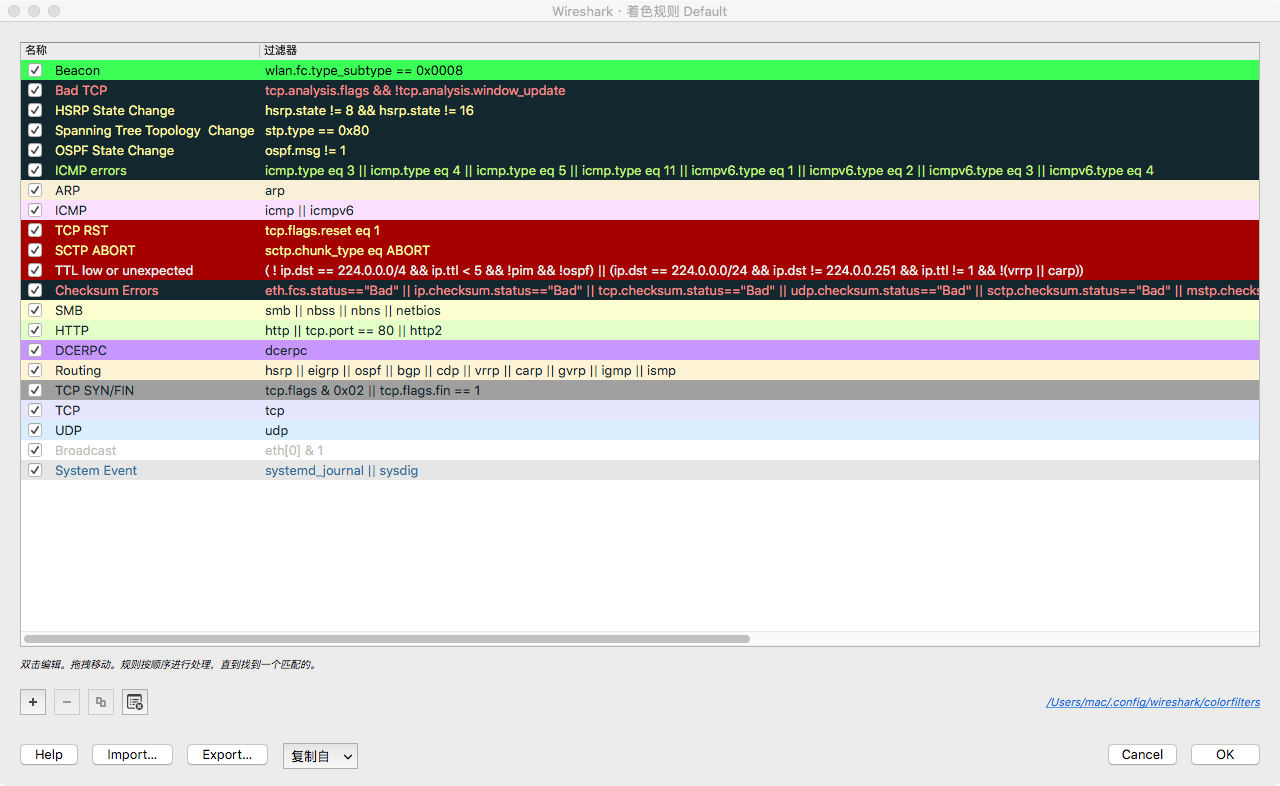Select the HSRP State Change rule name
The width and height of the screenshot is (1280, 786).
[115, 111]
